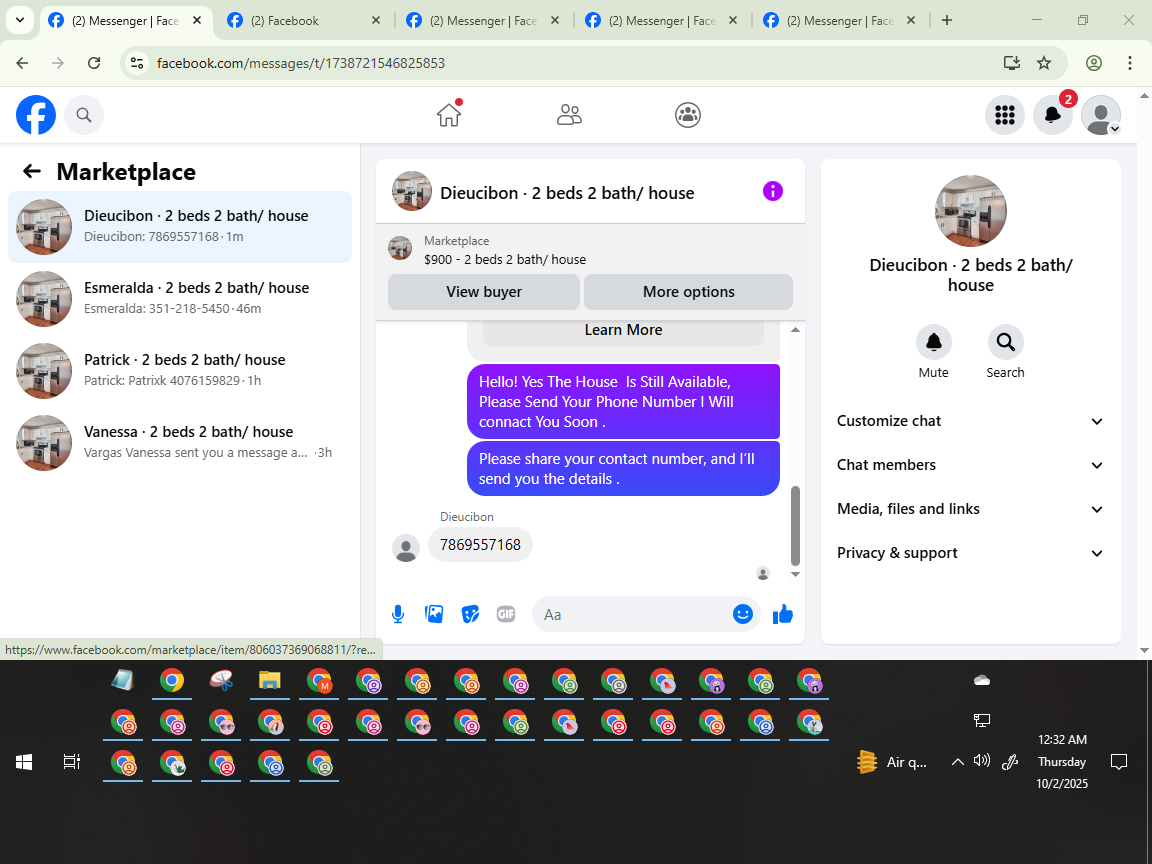Open Task View on the taskbar

tap(71, 762)
